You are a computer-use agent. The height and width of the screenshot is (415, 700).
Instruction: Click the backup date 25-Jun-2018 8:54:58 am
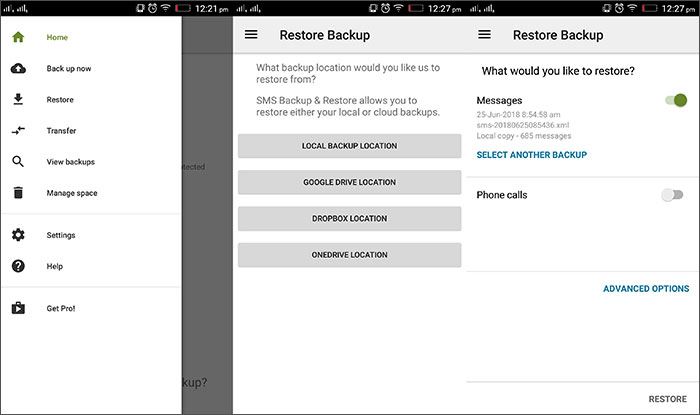coord(518,114)
